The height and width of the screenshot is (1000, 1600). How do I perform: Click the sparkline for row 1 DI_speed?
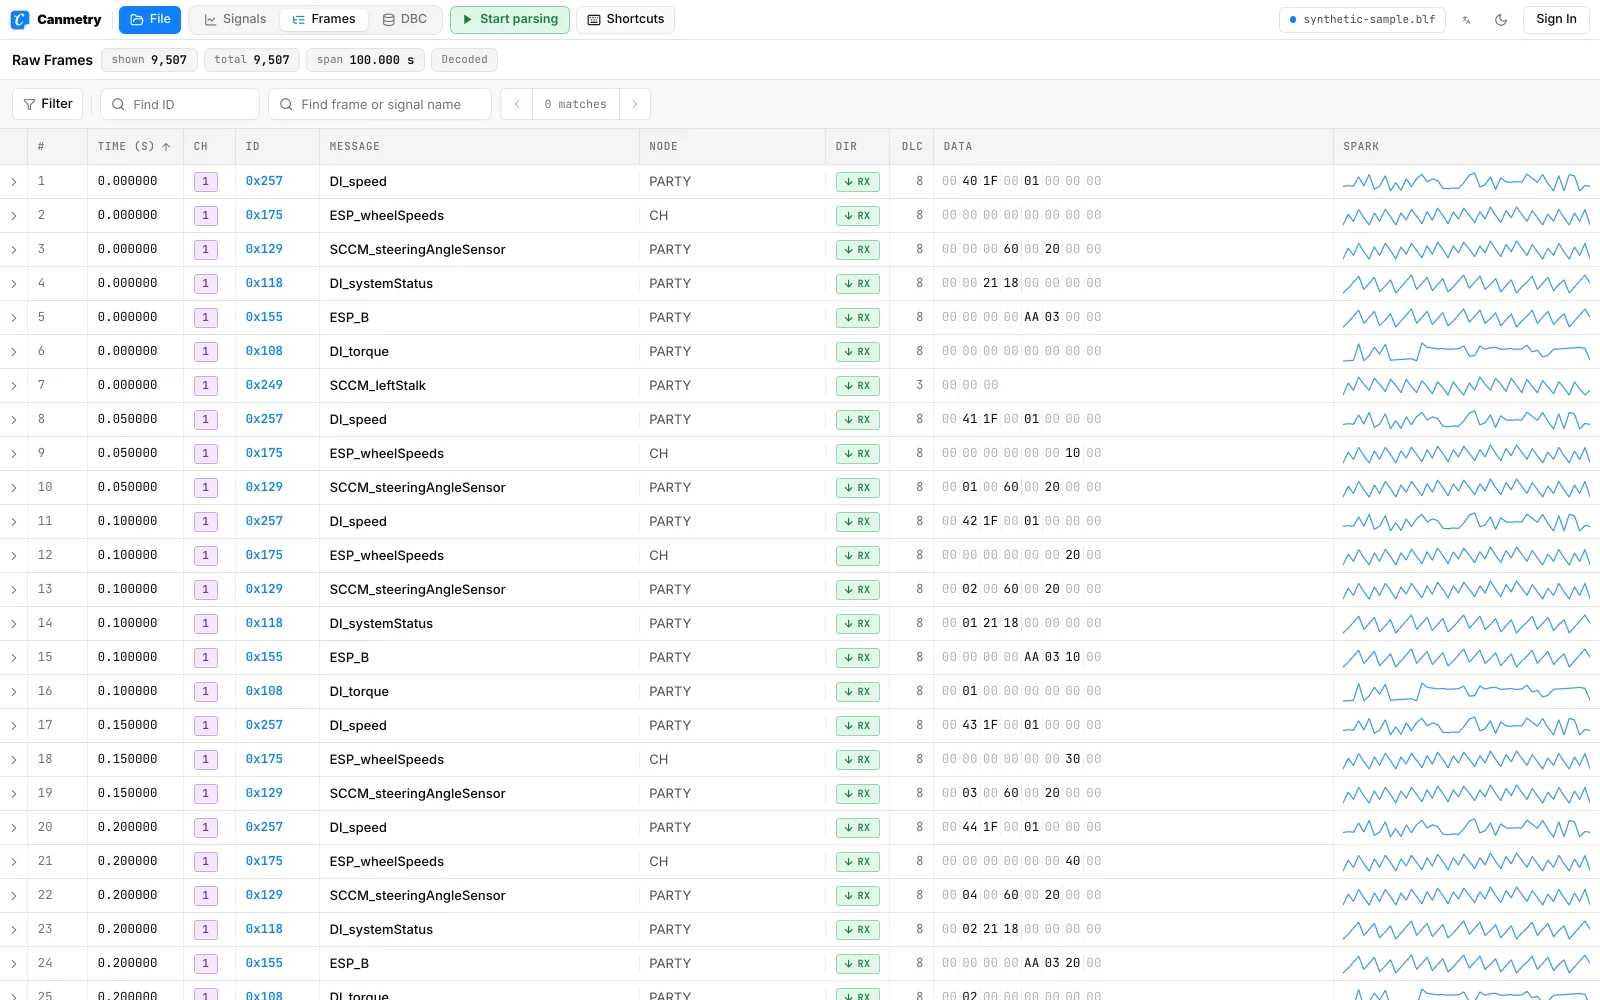pyautogui.click(x=1466, y=182)
